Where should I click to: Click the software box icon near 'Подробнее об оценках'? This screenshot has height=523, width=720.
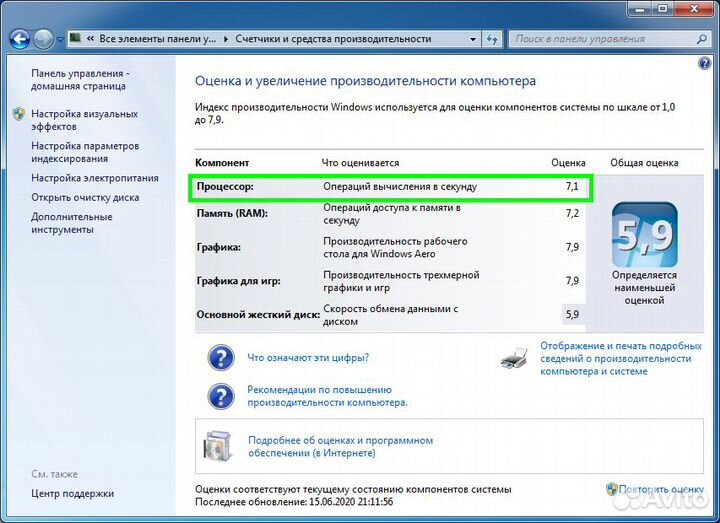(219, 446)
